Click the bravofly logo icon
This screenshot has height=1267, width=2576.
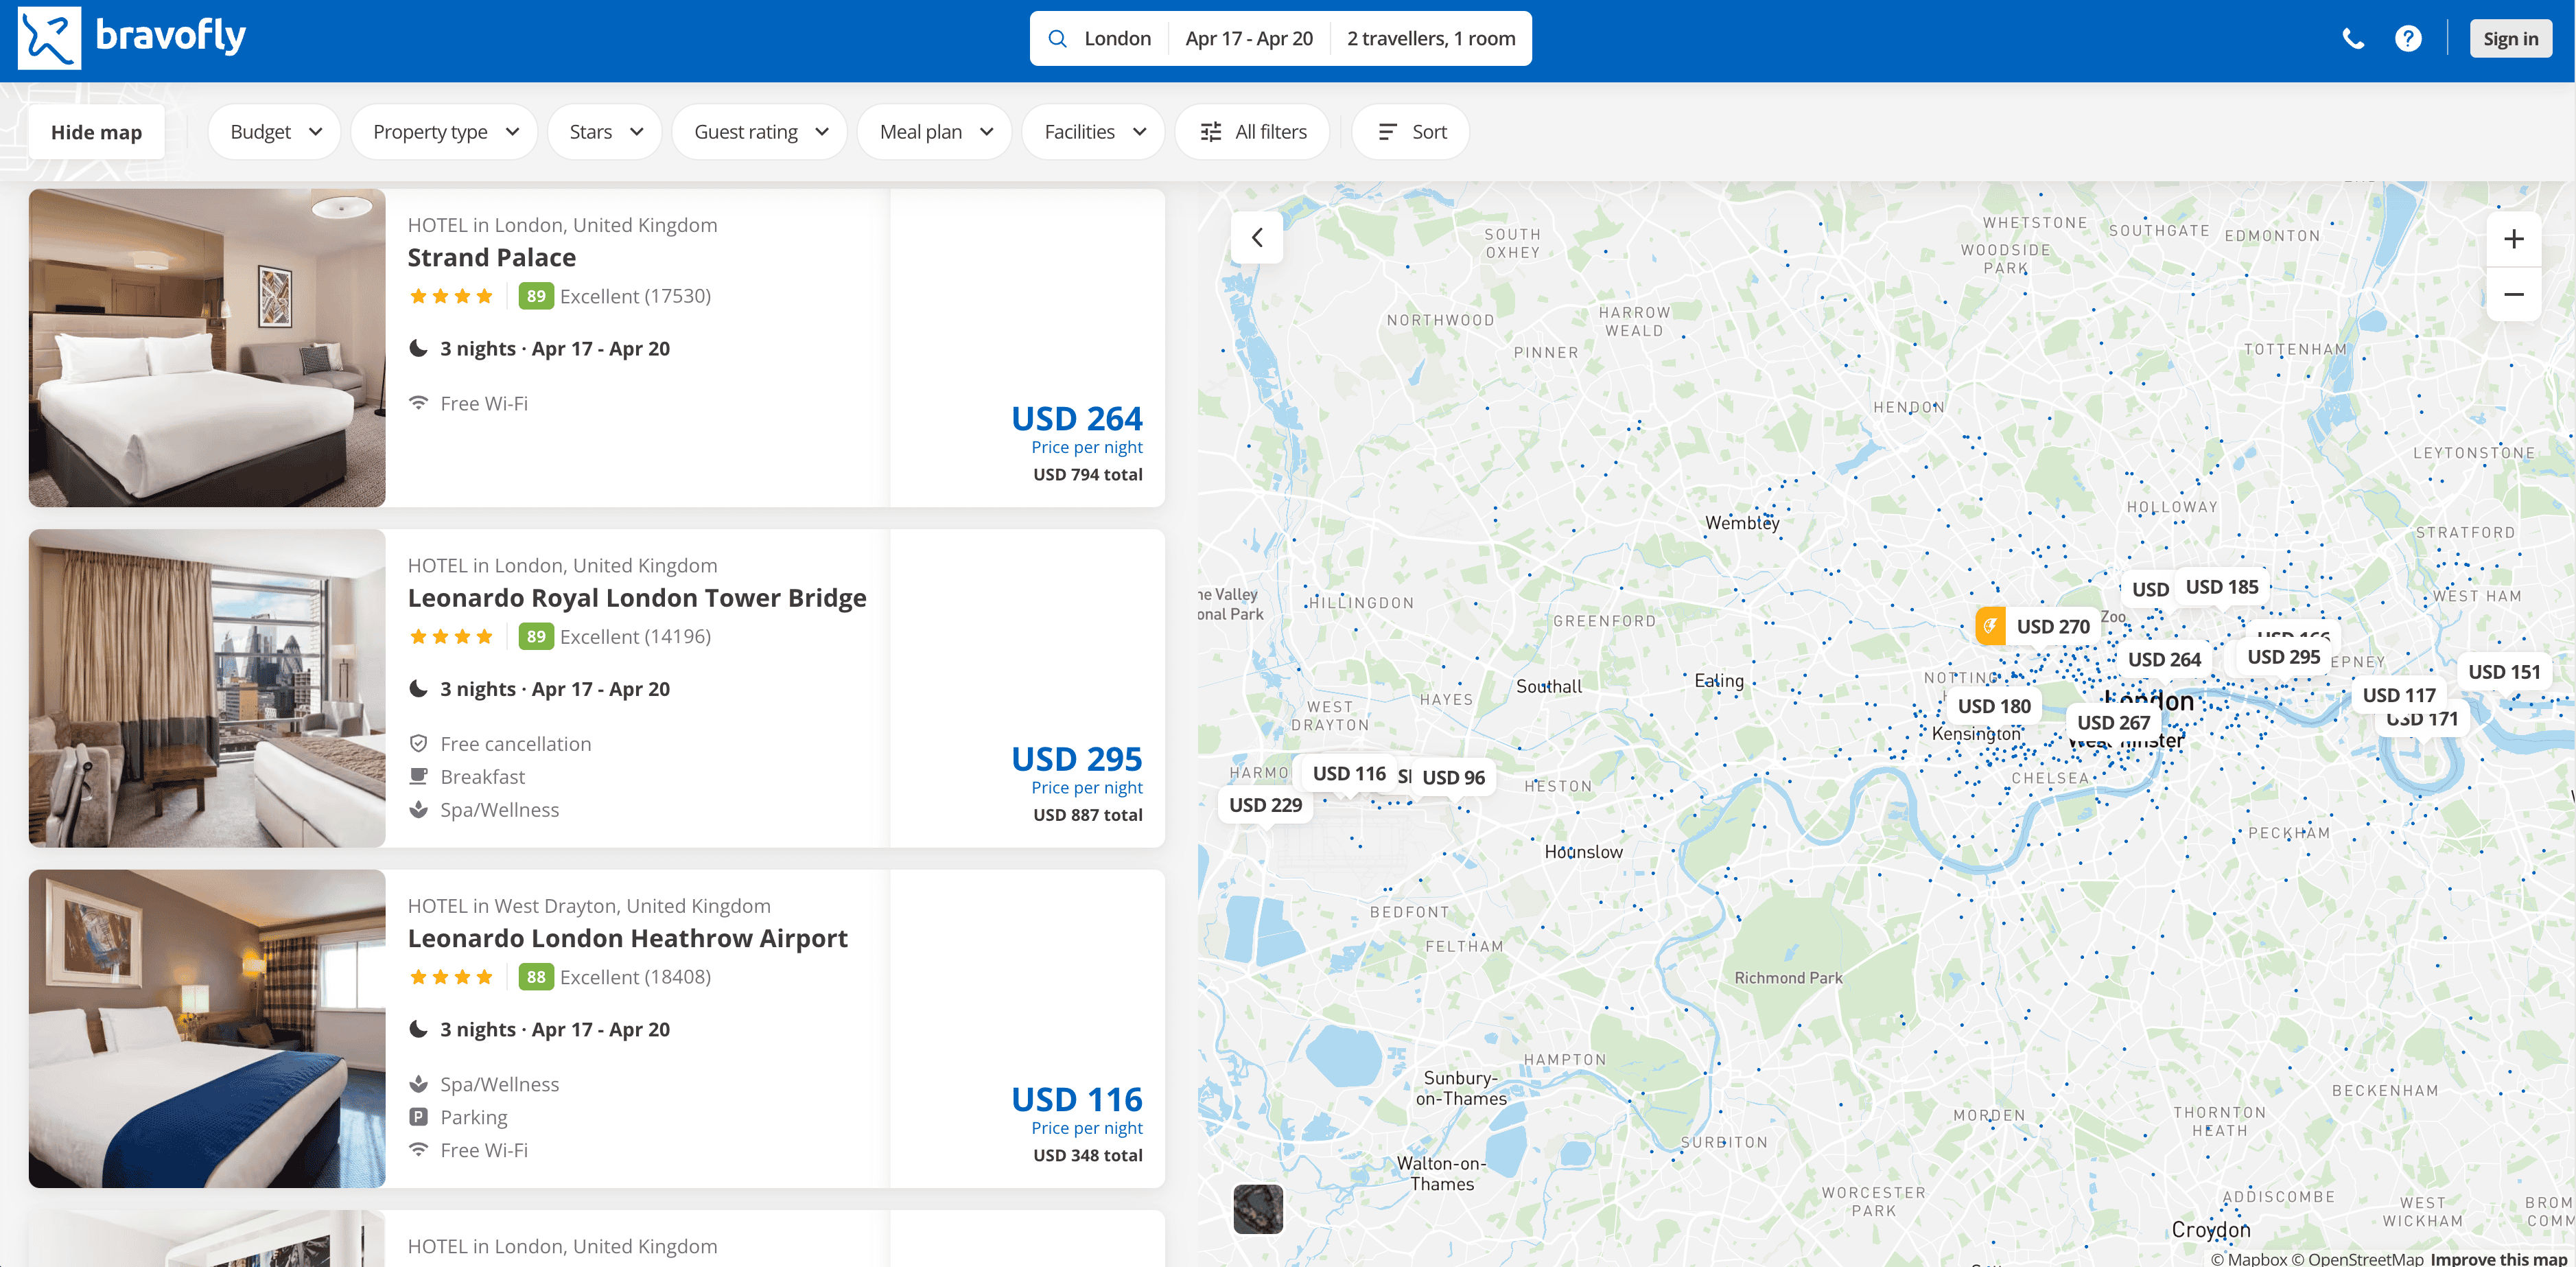pyautogui.click(x=49, y=38)
